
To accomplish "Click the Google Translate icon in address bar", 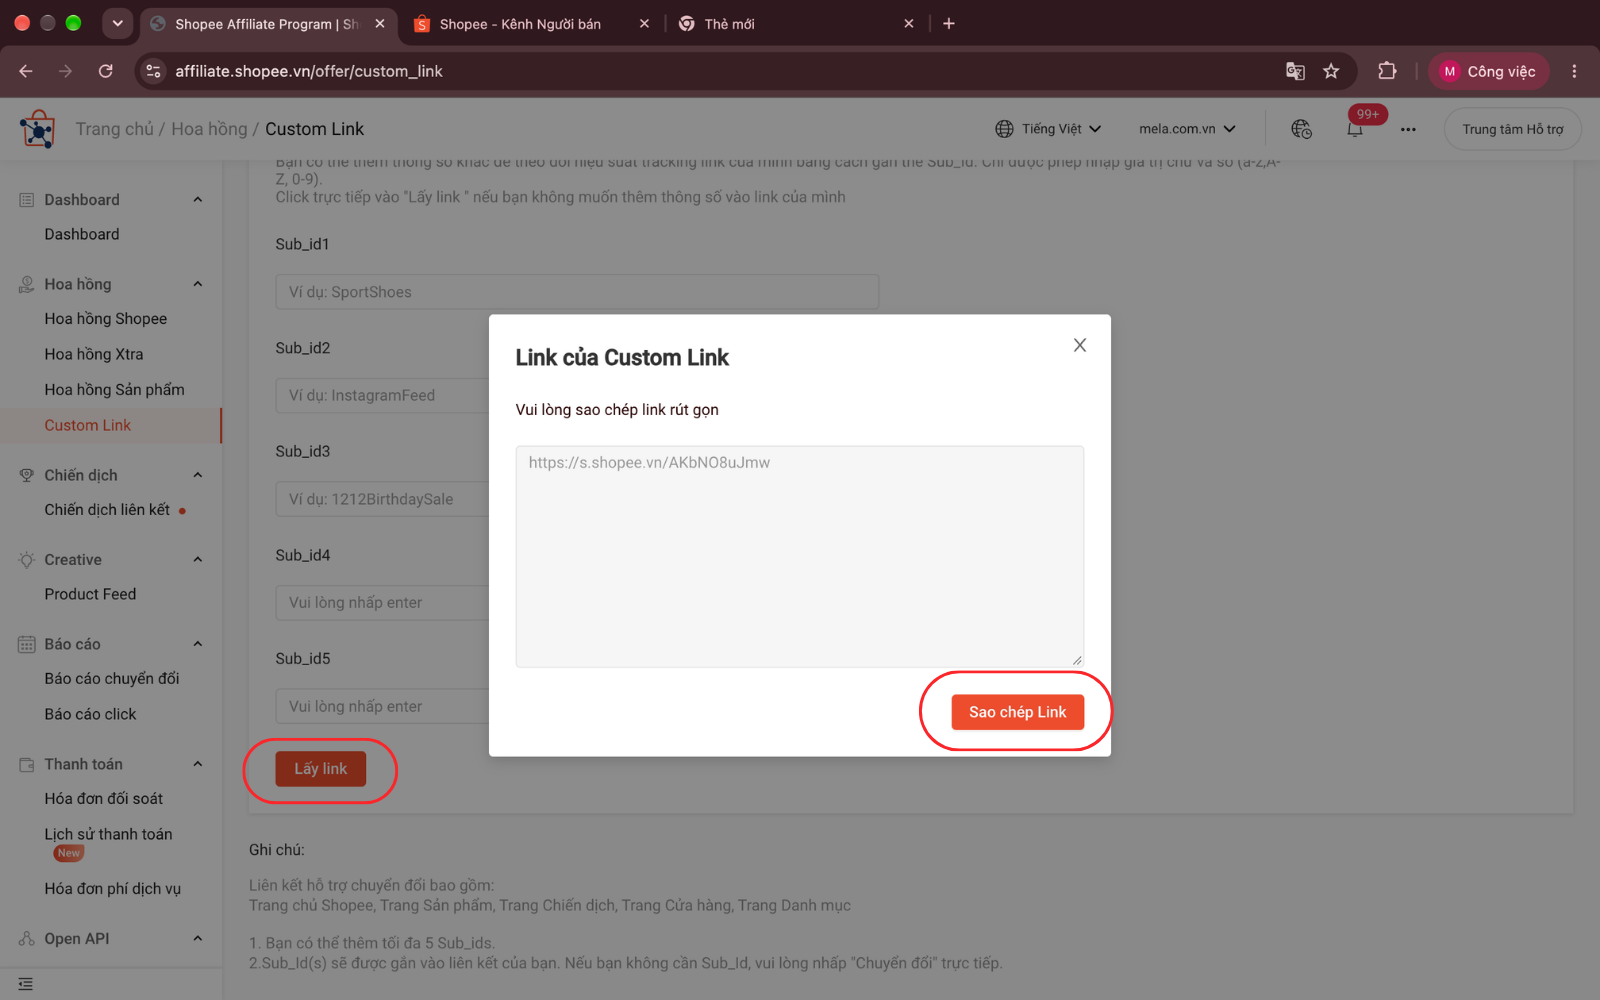I will 1295,71.
